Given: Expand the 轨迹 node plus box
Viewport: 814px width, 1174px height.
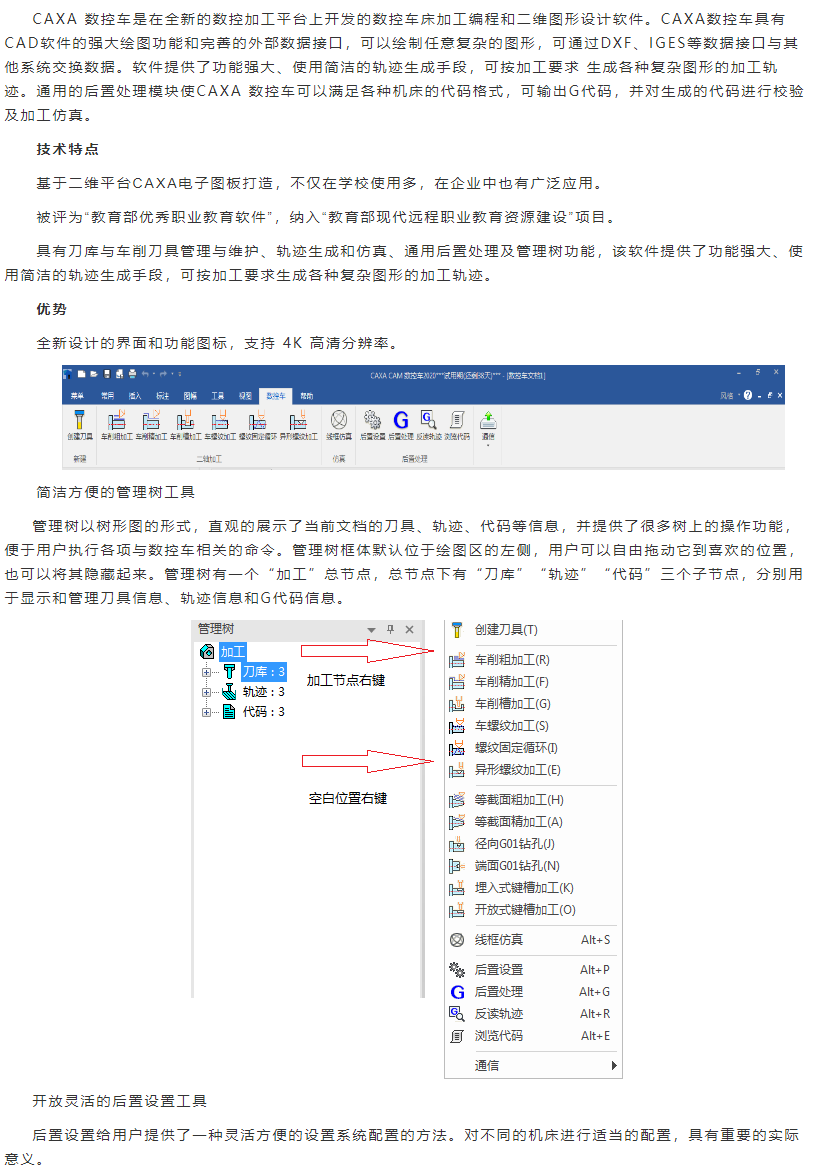Looking at the screenshot, I should (x=206, y=693).
